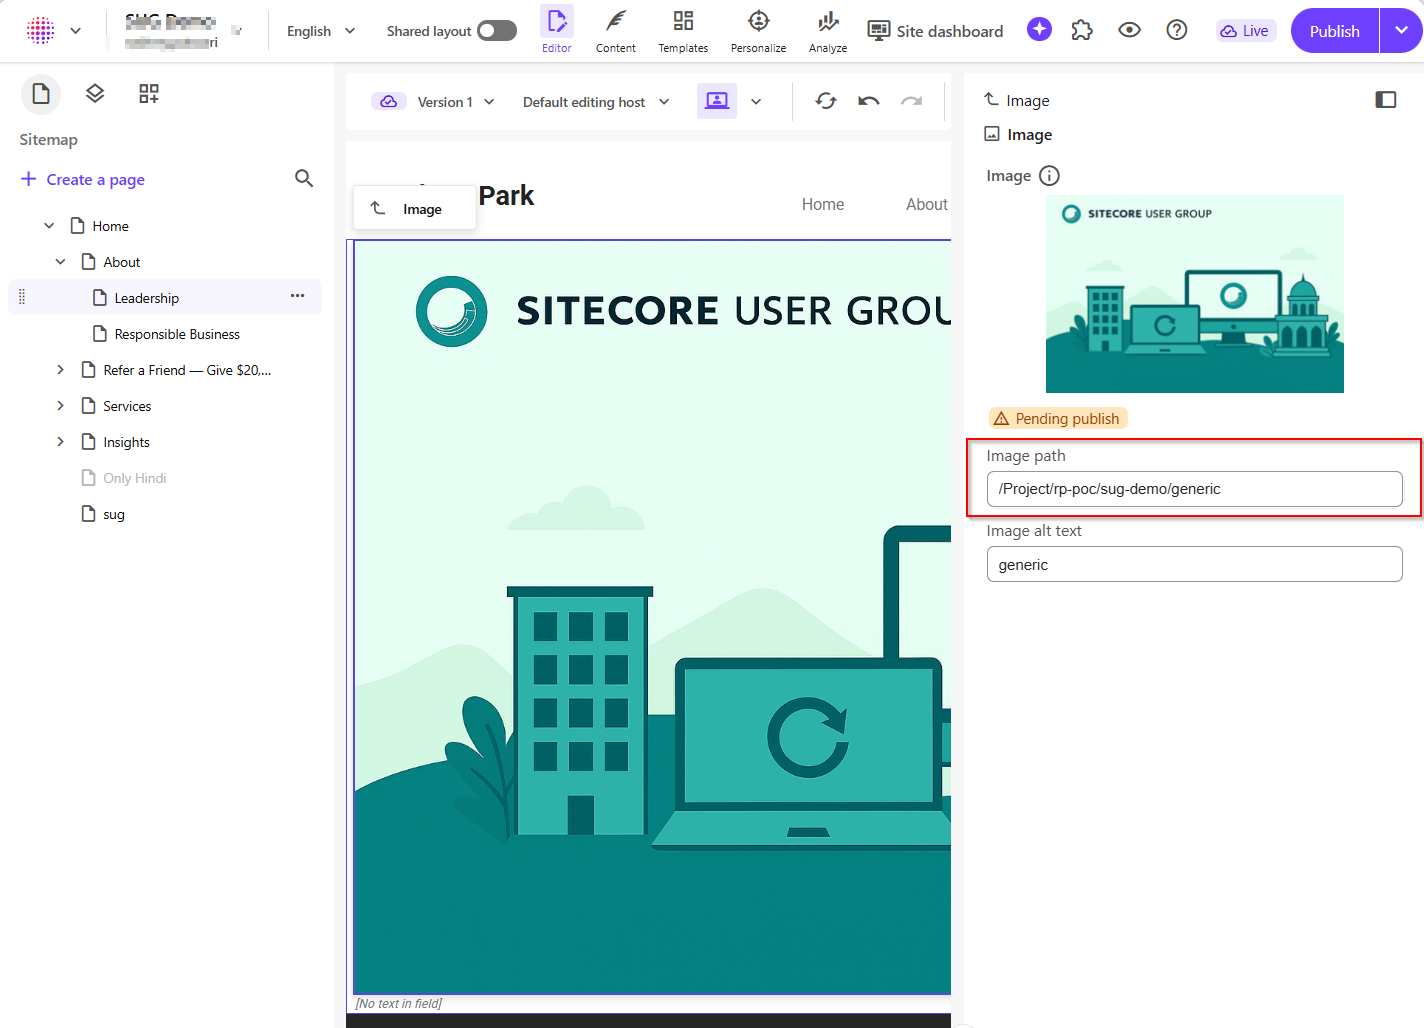Expand the app switcher chevron

76,31
